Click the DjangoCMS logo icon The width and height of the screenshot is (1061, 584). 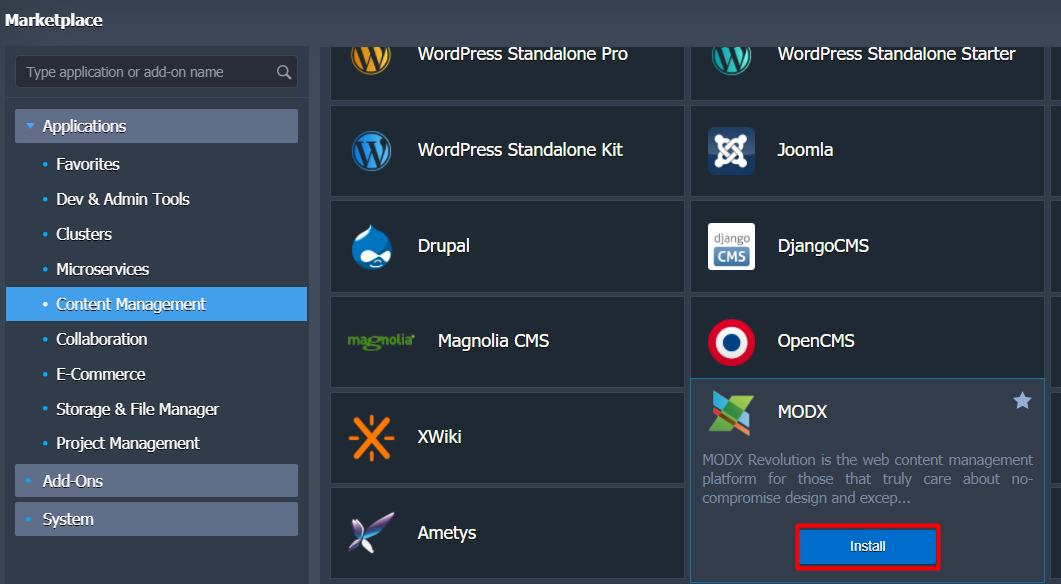[x=731, y=246]
